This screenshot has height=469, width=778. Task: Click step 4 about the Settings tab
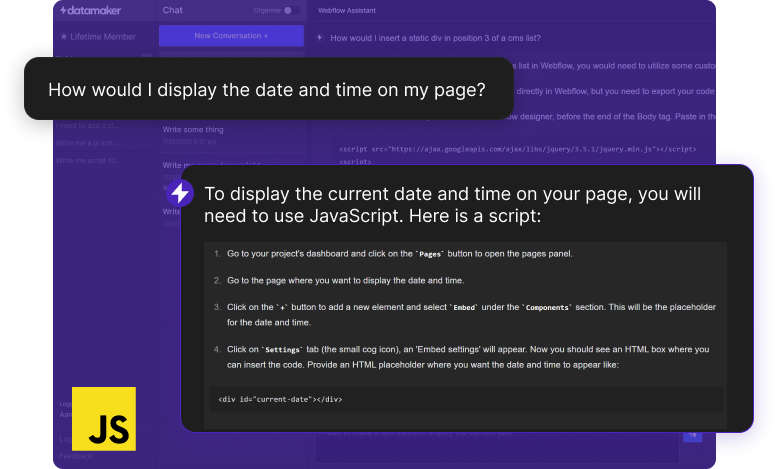tap(468, 357)
